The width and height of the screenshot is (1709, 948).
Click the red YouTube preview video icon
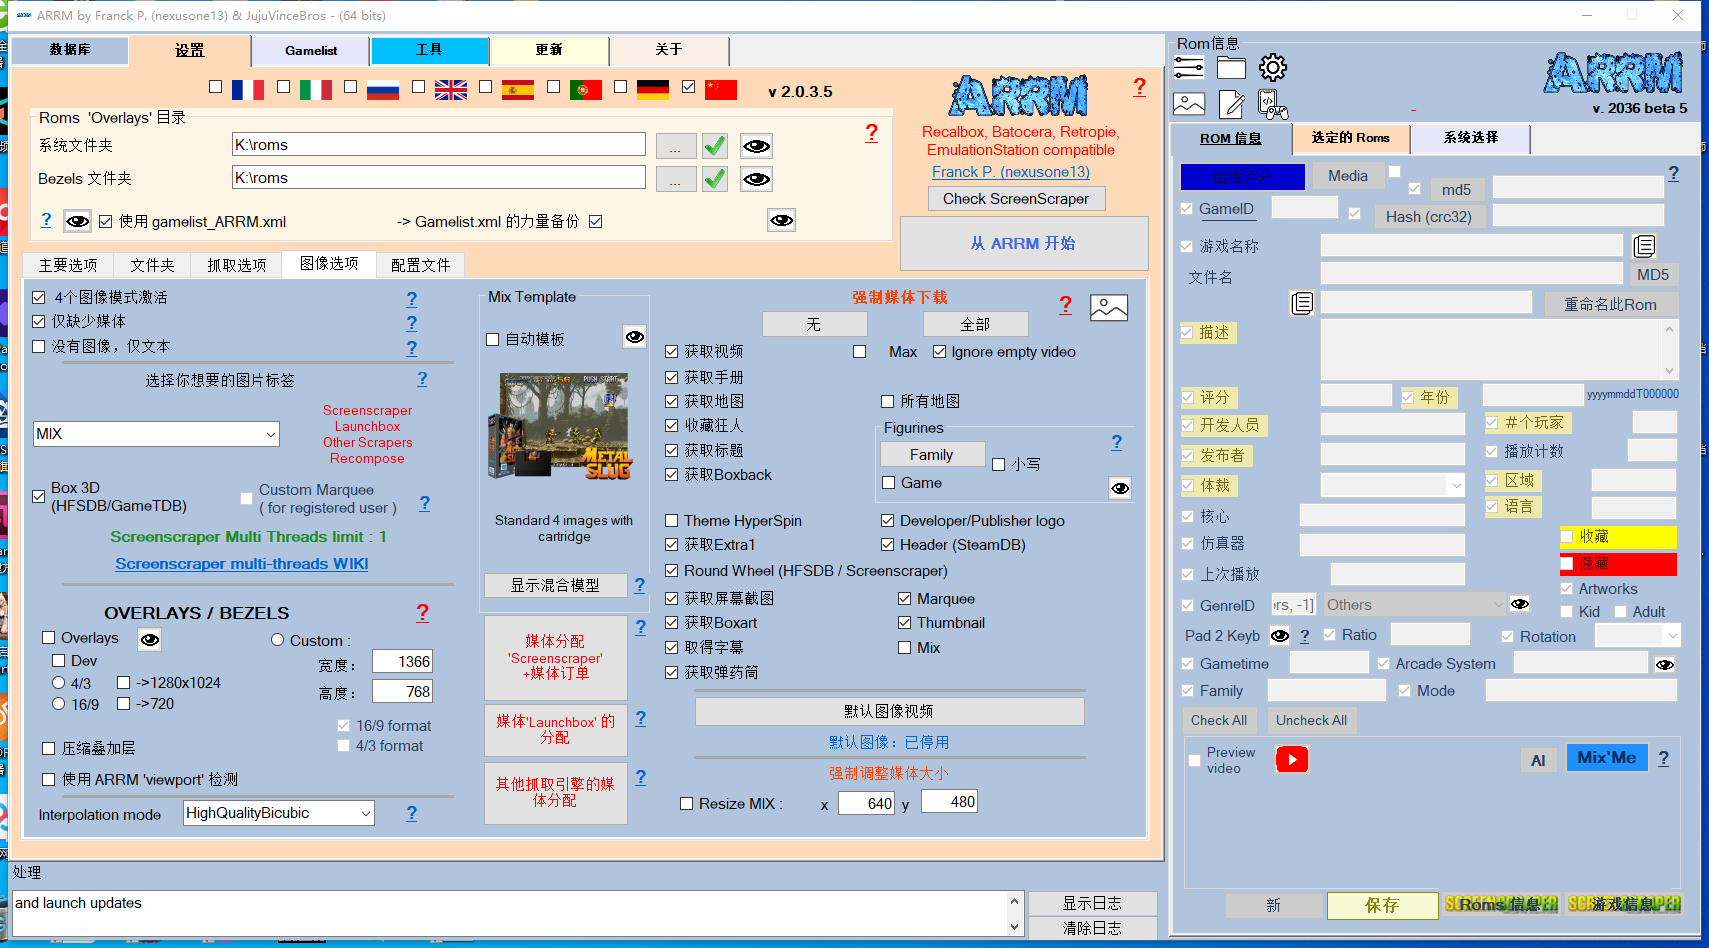(1291, 760)
